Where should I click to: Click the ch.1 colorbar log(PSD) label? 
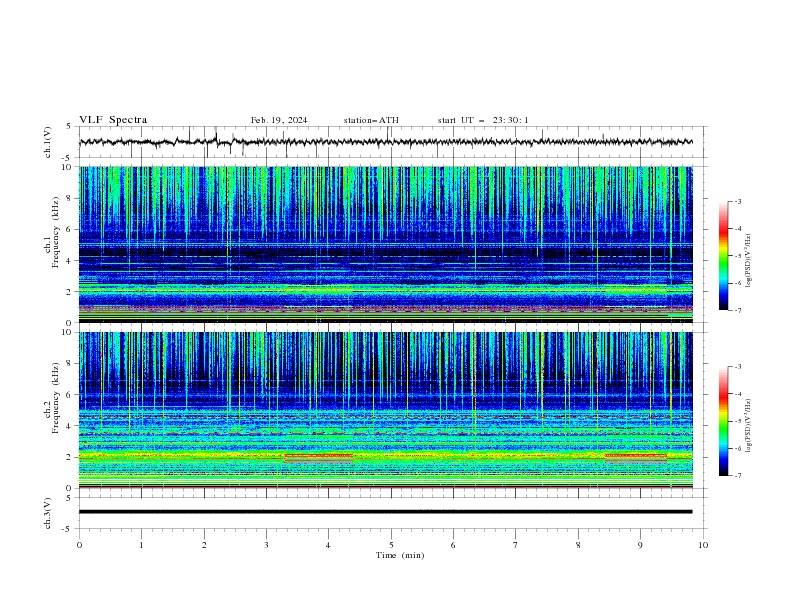[x=748, y=261]
